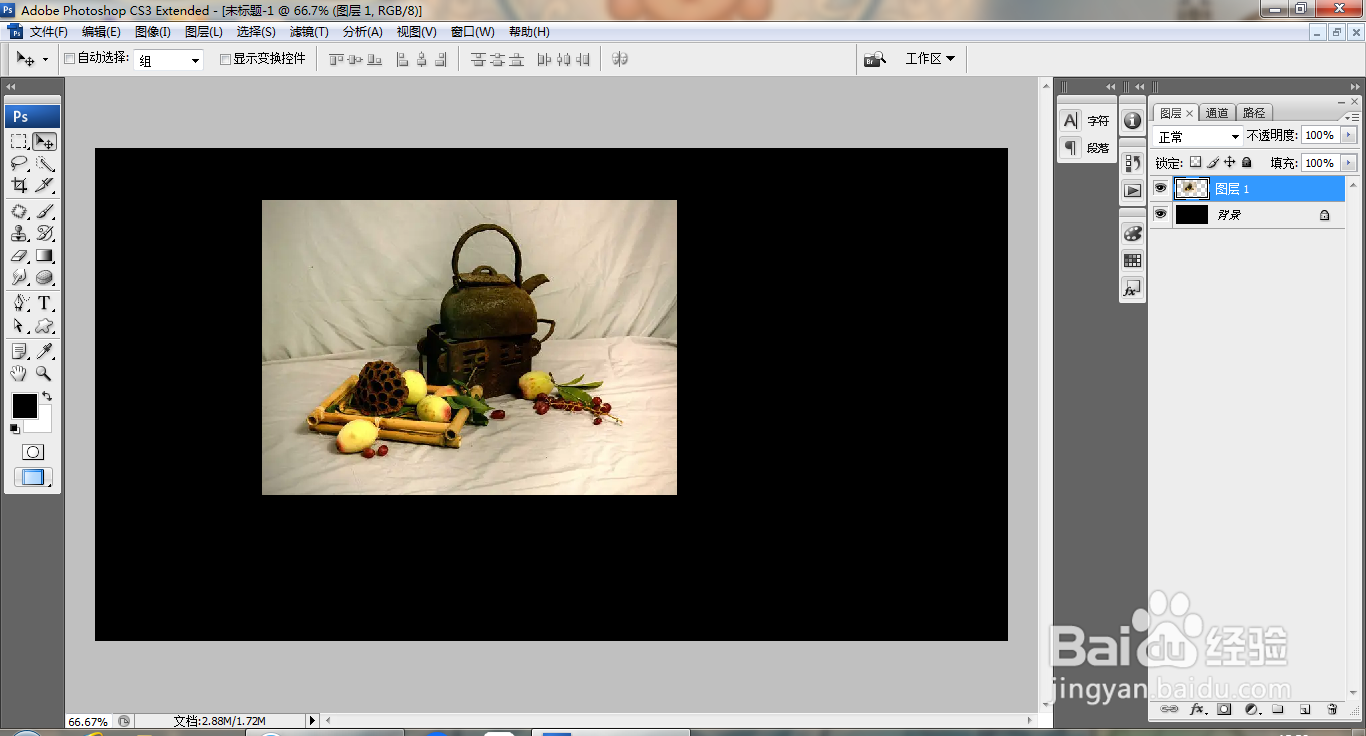
Task: Select the Notes tool
Action: [19, 352]
